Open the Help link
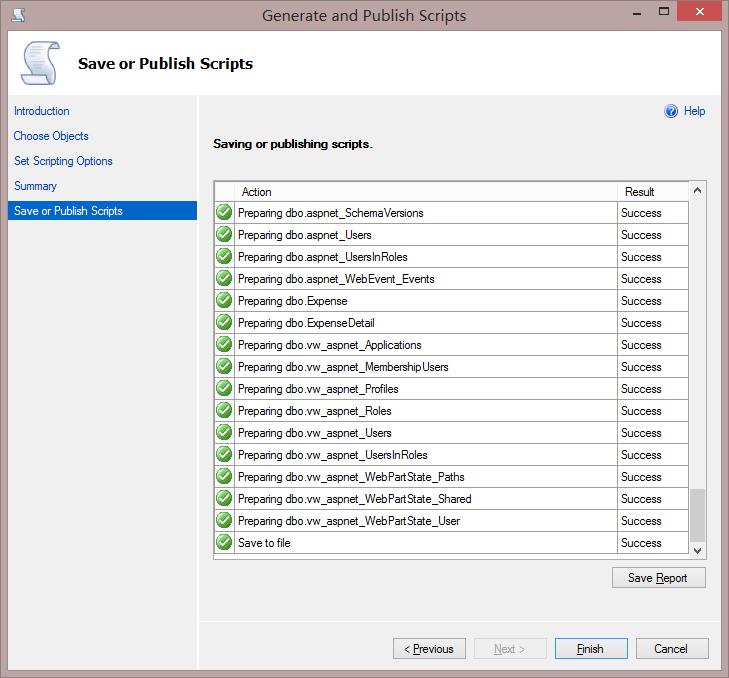The width and height of the screenshot is (729, 678). [694, 111]
